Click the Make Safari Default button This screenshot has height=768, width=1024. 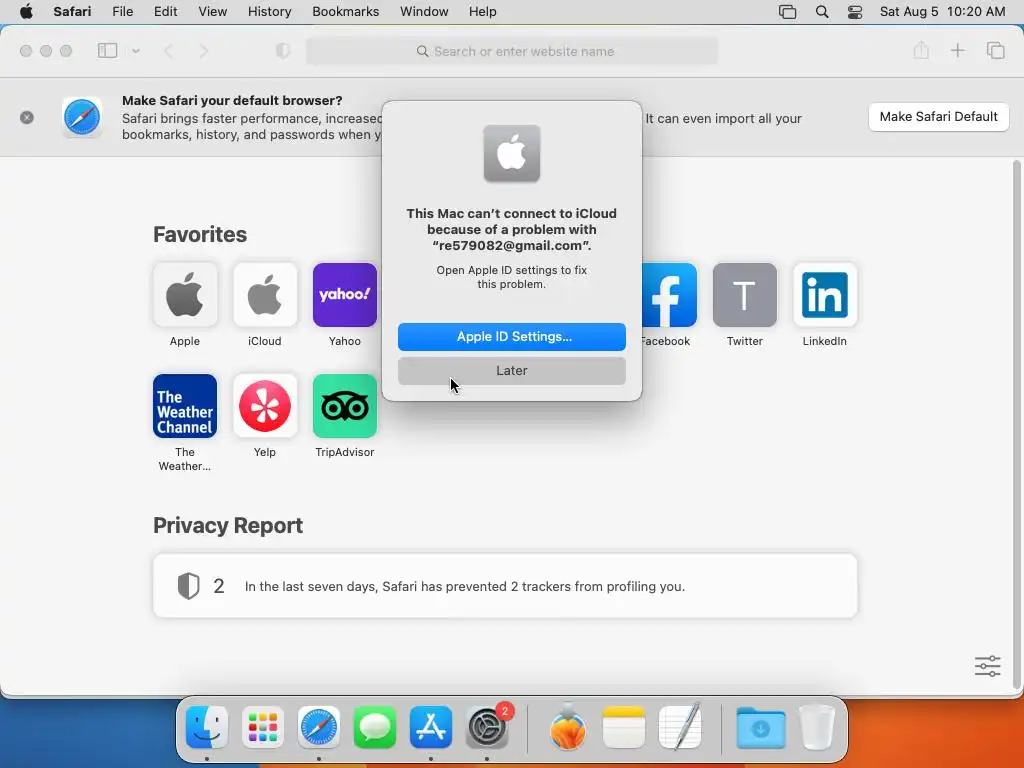pyautogui.click(x=938, y=117)
